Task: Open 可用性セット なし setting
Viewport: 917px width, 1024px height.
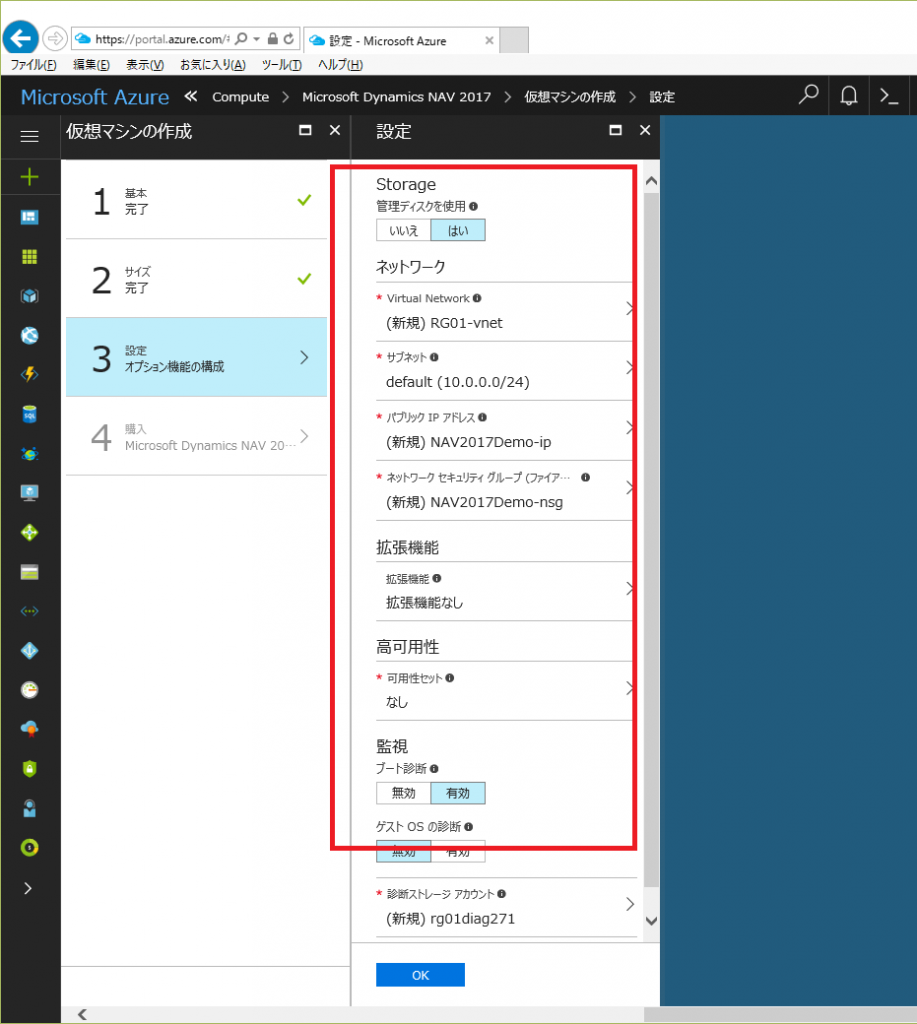Action: pos(506,691)
